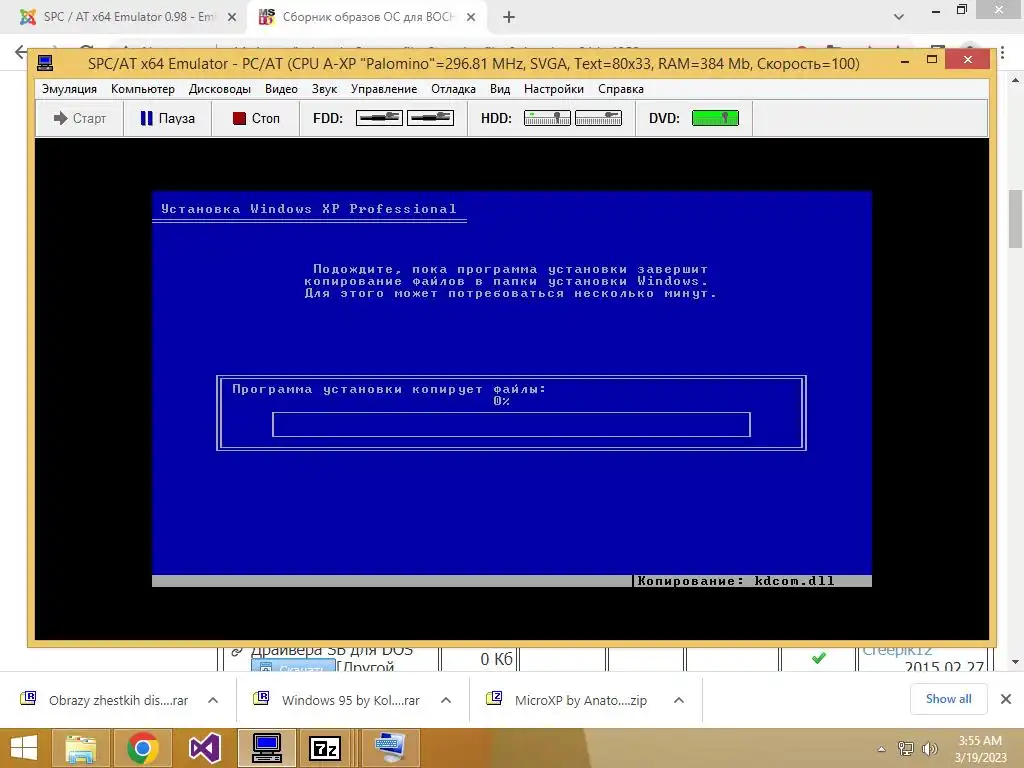The width and height of the screenshot is (1024, 768).
Task: Click the volume speaker tray icon
Action: [929, 749]
